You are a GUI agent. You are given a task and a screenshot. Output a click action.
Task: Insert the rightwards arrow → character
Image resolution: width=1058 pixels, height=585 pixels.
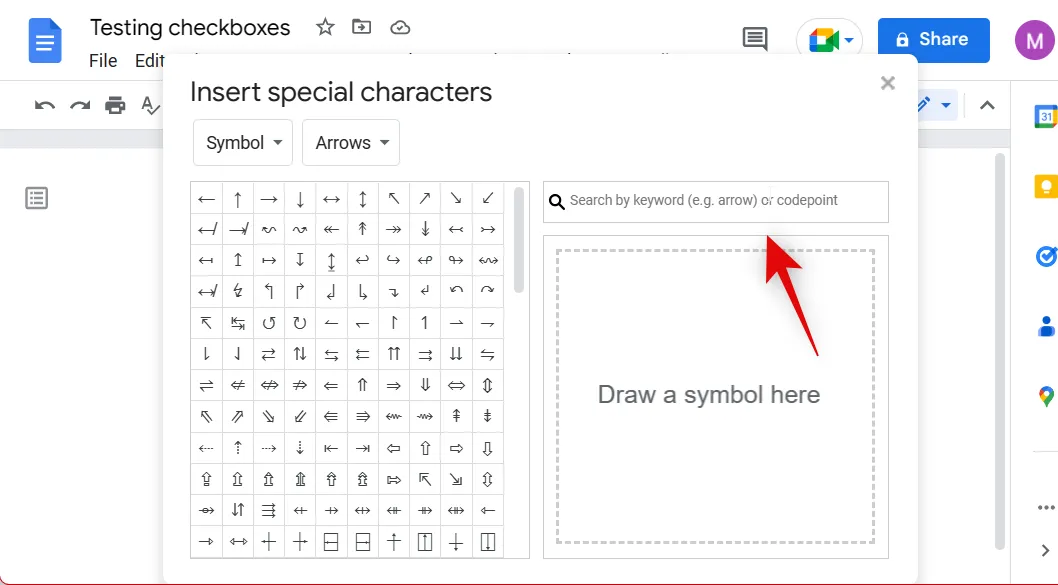269,198
